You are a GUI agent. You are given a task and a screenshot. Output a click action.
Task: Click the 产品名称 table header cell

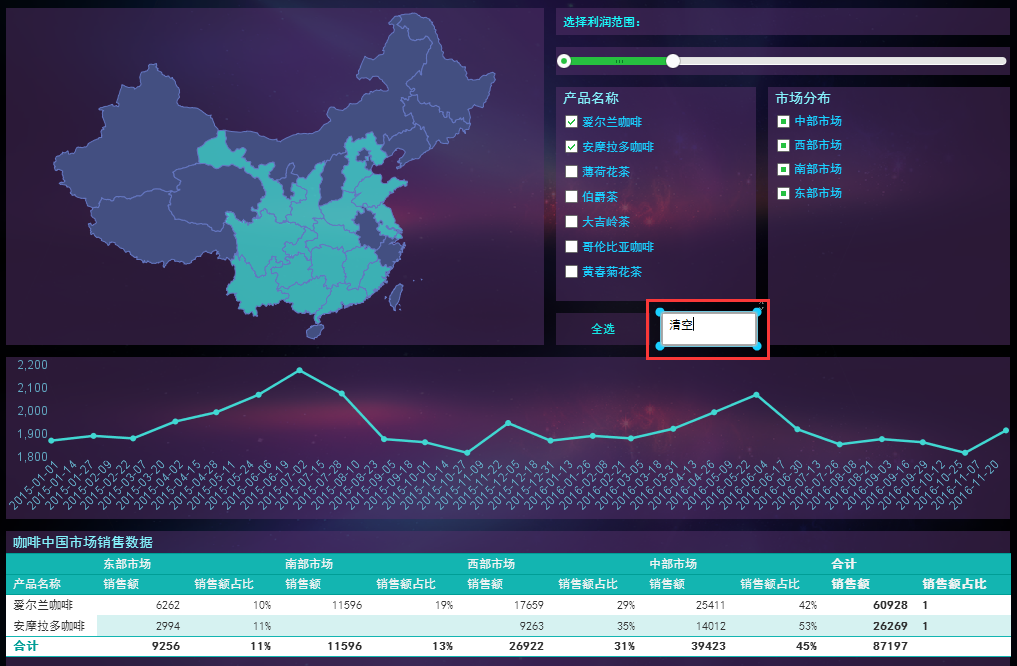pyautogui.click(x=37, y=584)
